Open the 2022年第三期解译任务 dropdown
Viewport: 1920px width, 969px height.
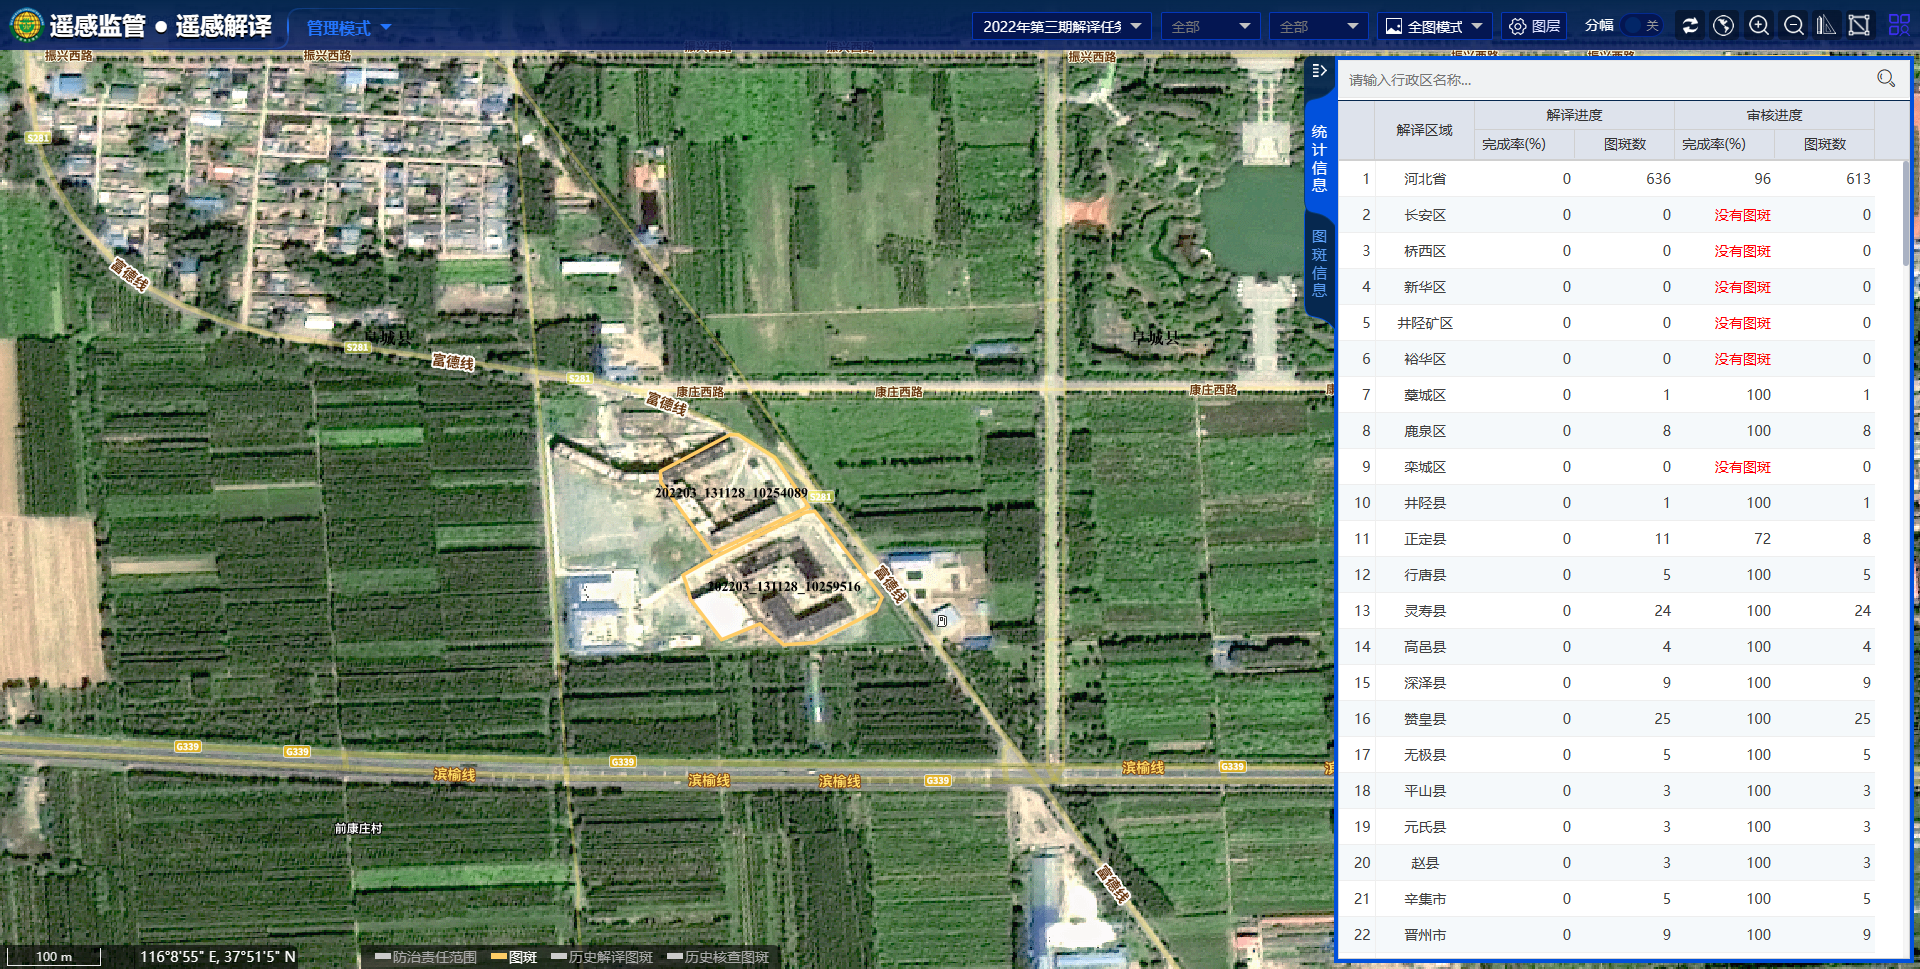tap(1061, 27)
